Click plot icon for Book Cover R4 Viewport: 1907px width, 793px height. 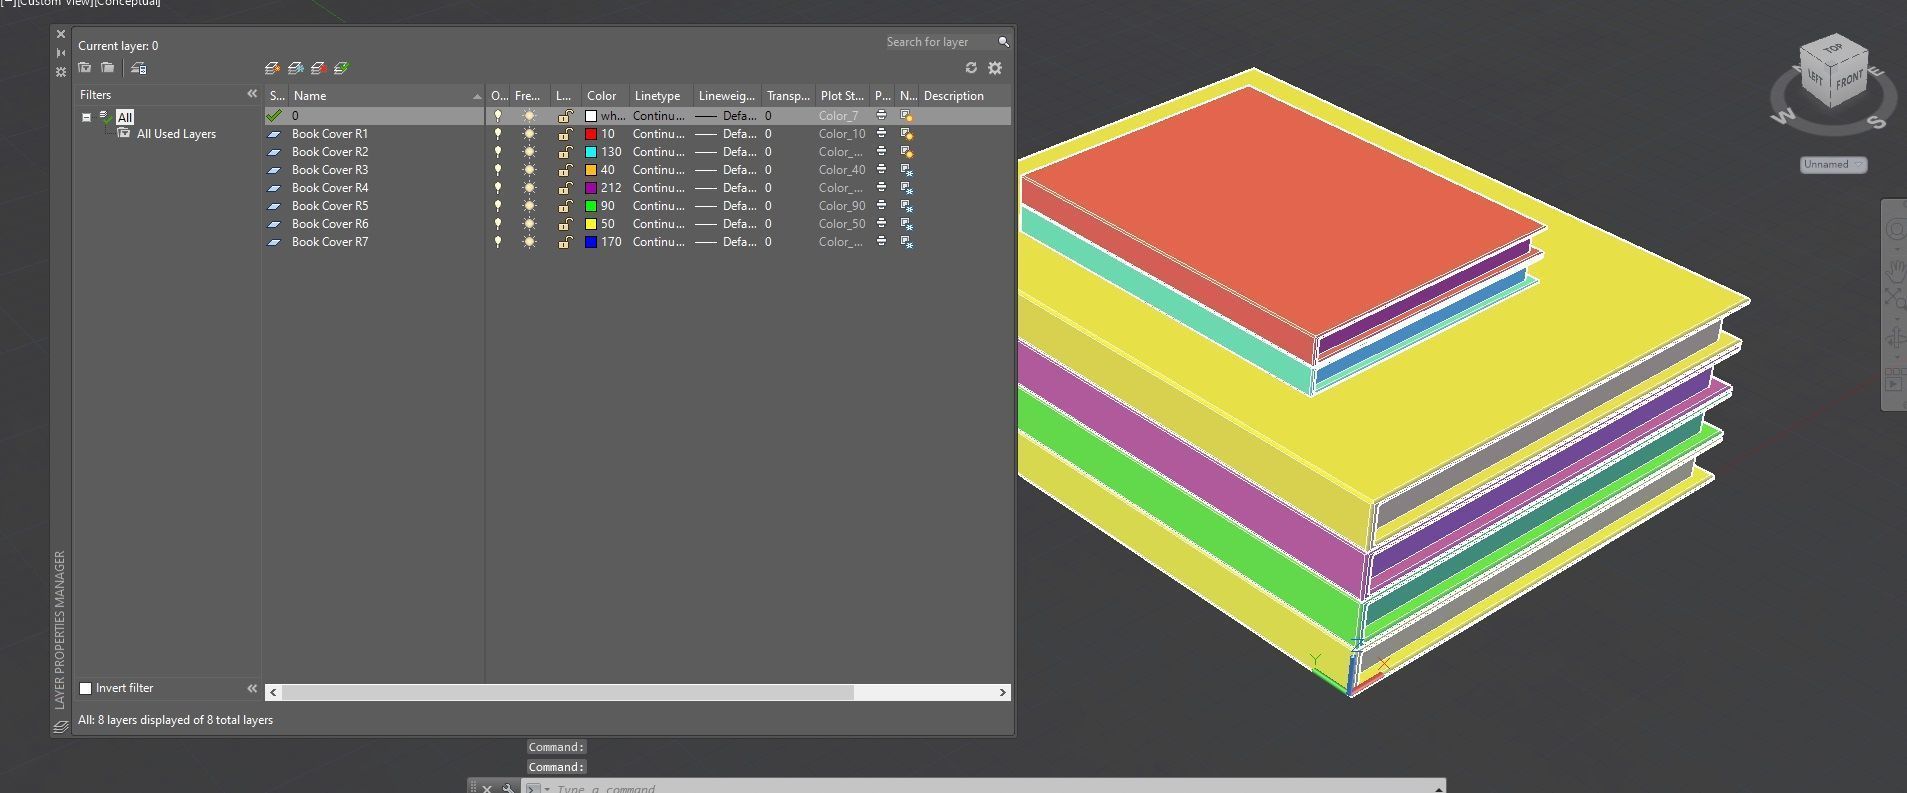click(x=881, y=187)
